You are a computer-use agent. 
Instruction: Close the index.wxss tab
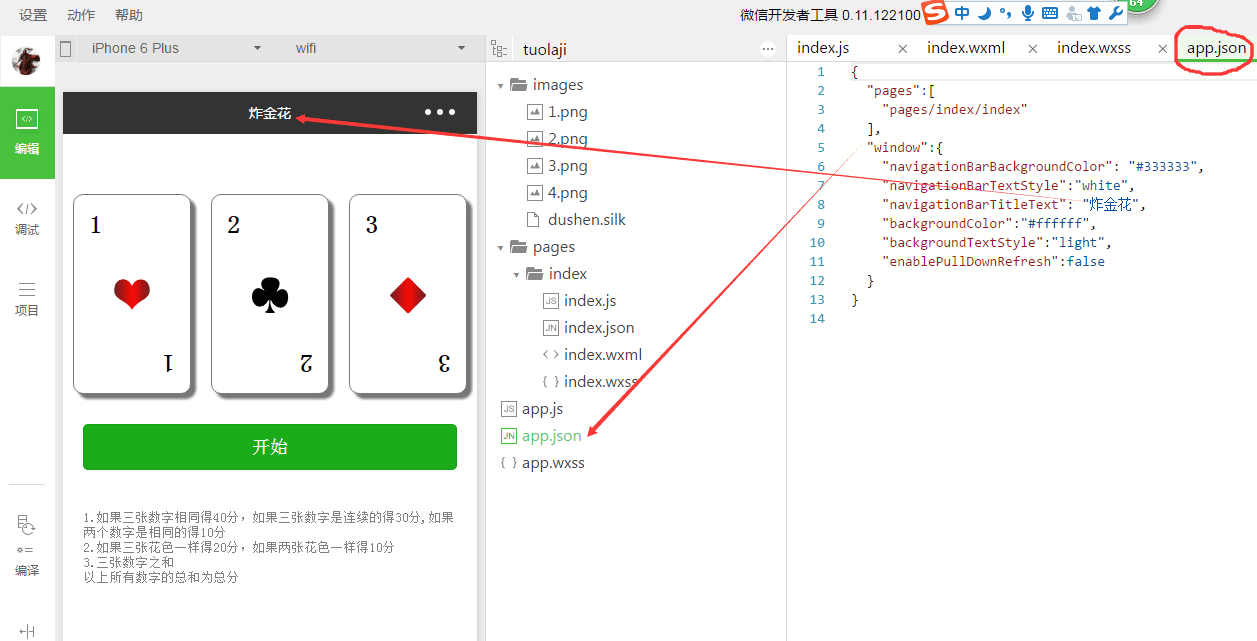click(x=1163, y=49)
